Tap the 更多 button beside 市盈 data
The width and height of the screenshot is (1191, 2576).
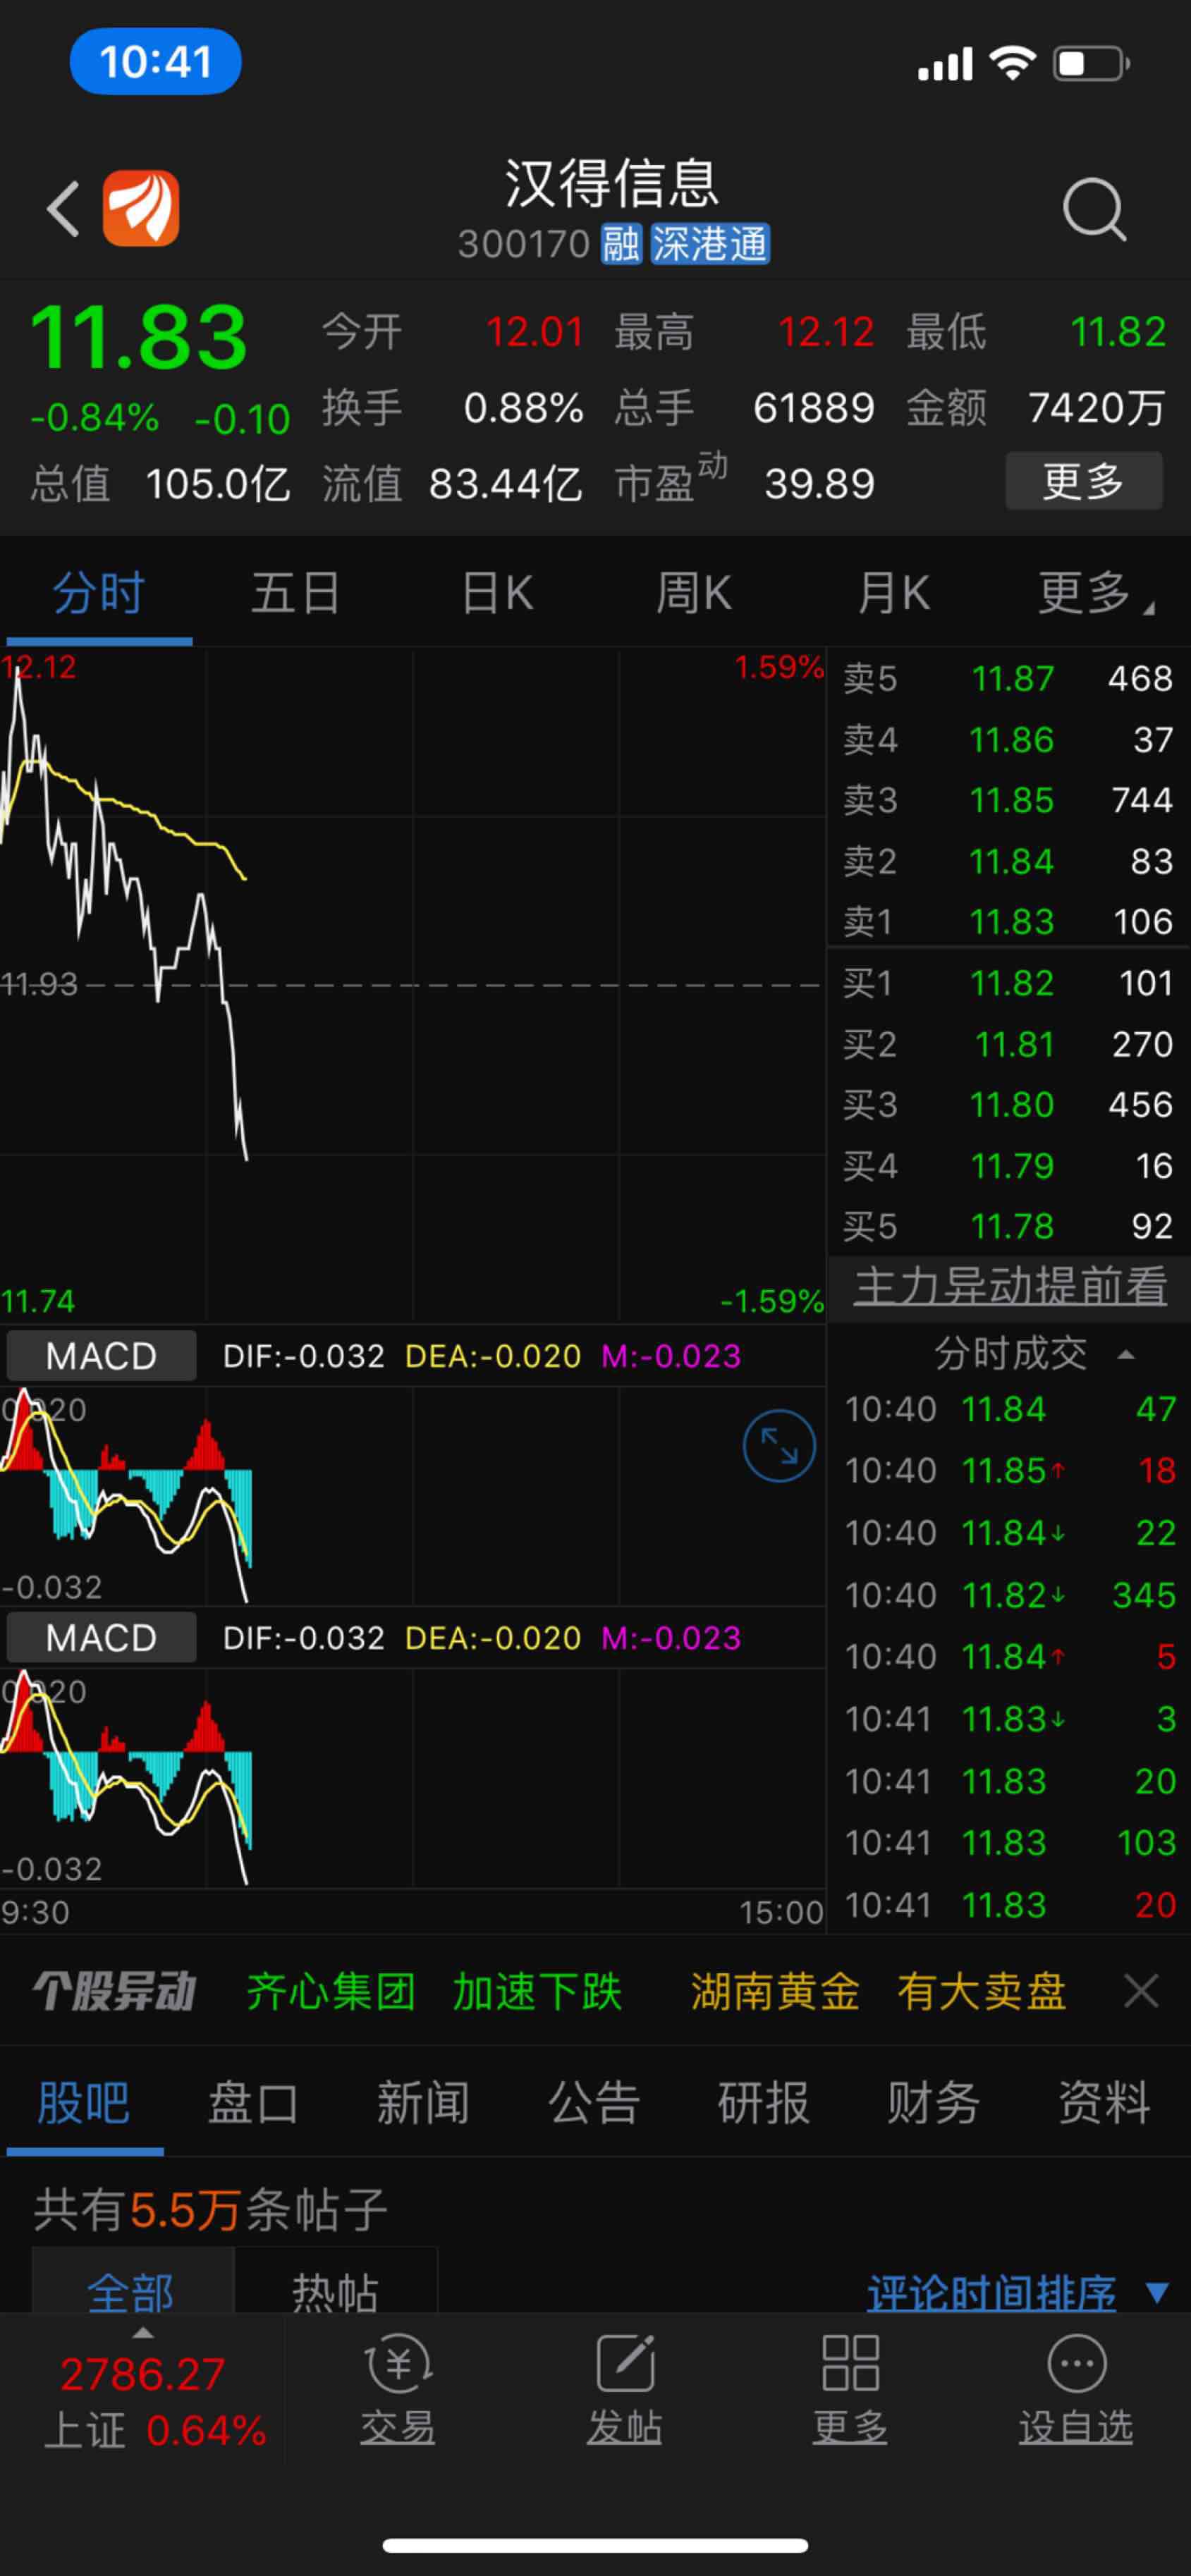[x=1084, y=482]
